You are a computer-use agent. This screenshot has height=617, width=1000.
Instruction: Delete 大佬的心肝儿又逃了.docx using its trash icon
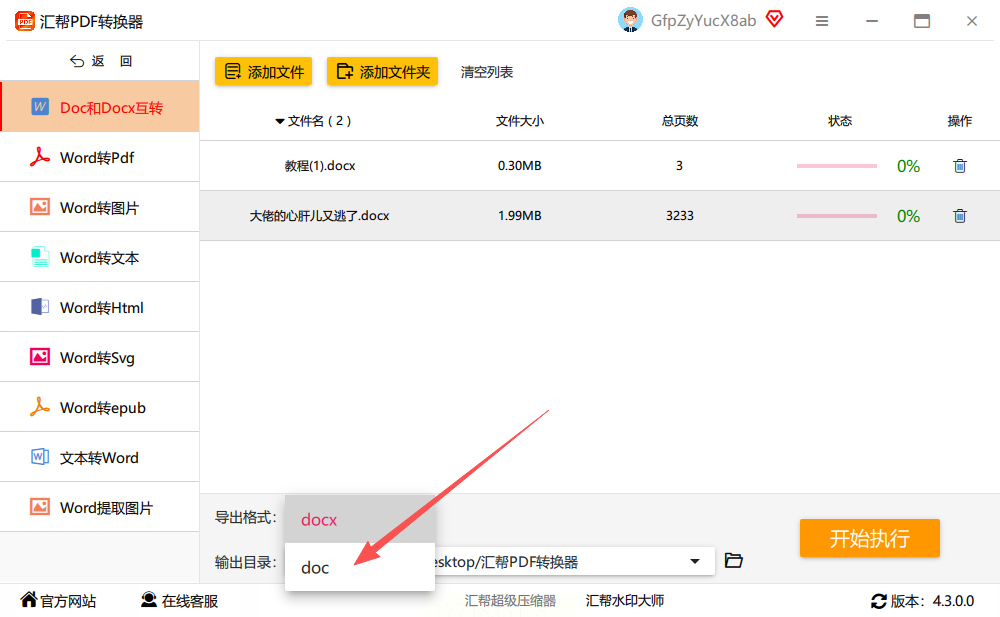click(x=960, y=216)
